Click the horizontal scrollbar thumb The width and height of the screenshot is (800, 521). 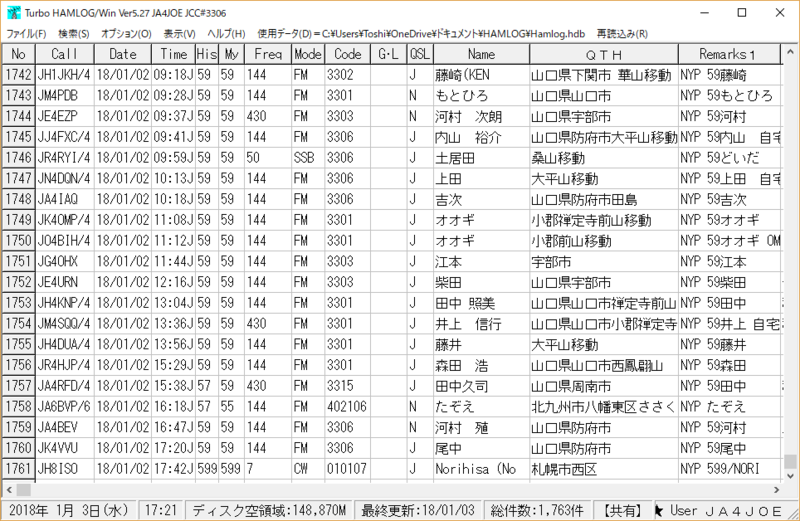(x=23, y=490)
